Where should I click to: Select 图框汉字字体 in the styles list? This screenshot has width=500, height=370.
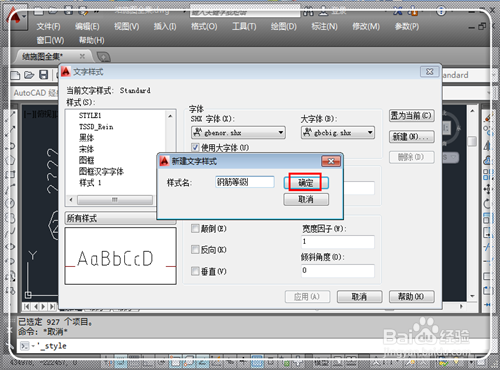coord(101,171)
